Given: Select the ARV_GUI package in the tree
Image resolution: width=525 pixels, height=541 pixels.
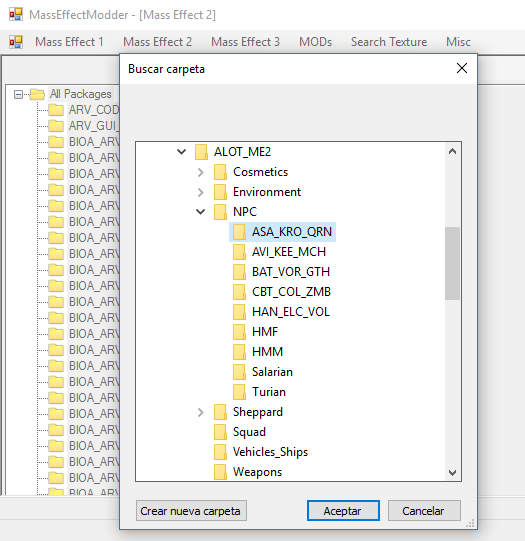Looking at the screenshot, I should coord(93,126).
